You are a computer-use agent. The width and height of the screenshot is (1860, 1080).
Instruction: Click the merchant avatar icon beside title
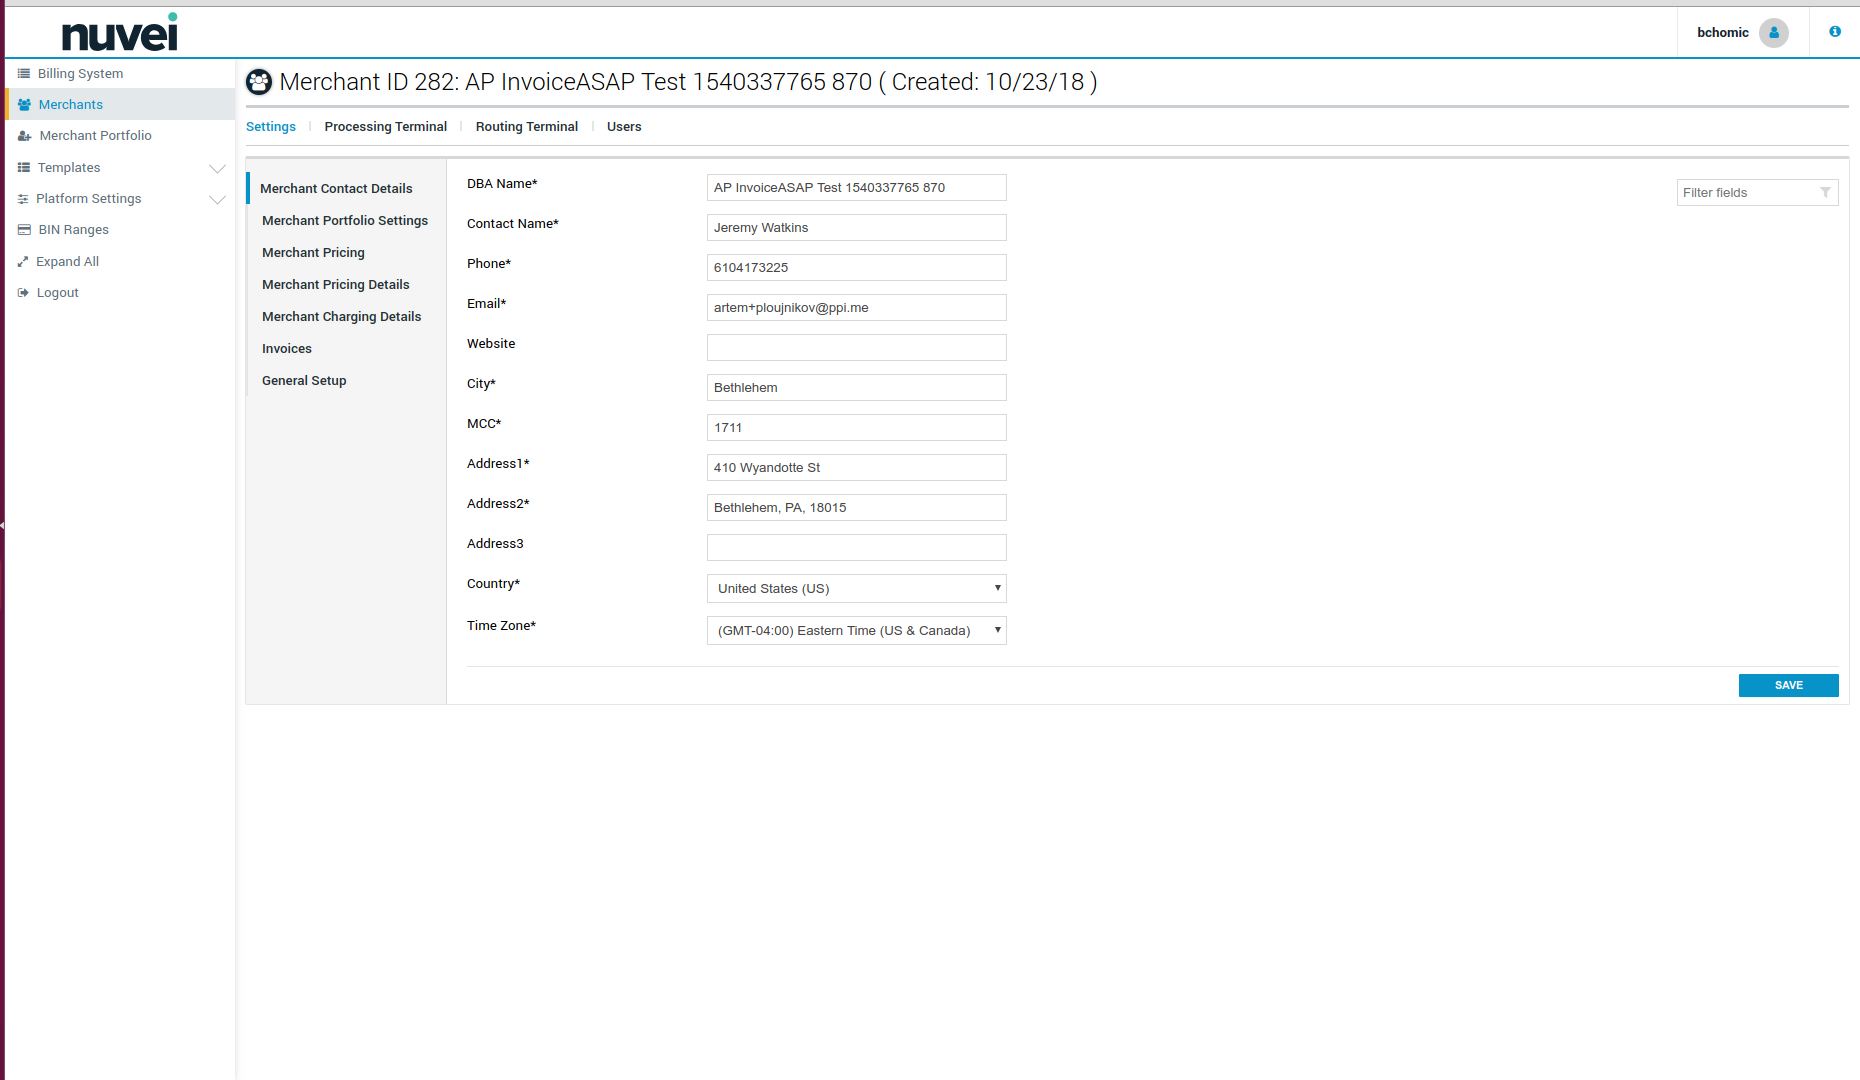click(x=259, y=82)
